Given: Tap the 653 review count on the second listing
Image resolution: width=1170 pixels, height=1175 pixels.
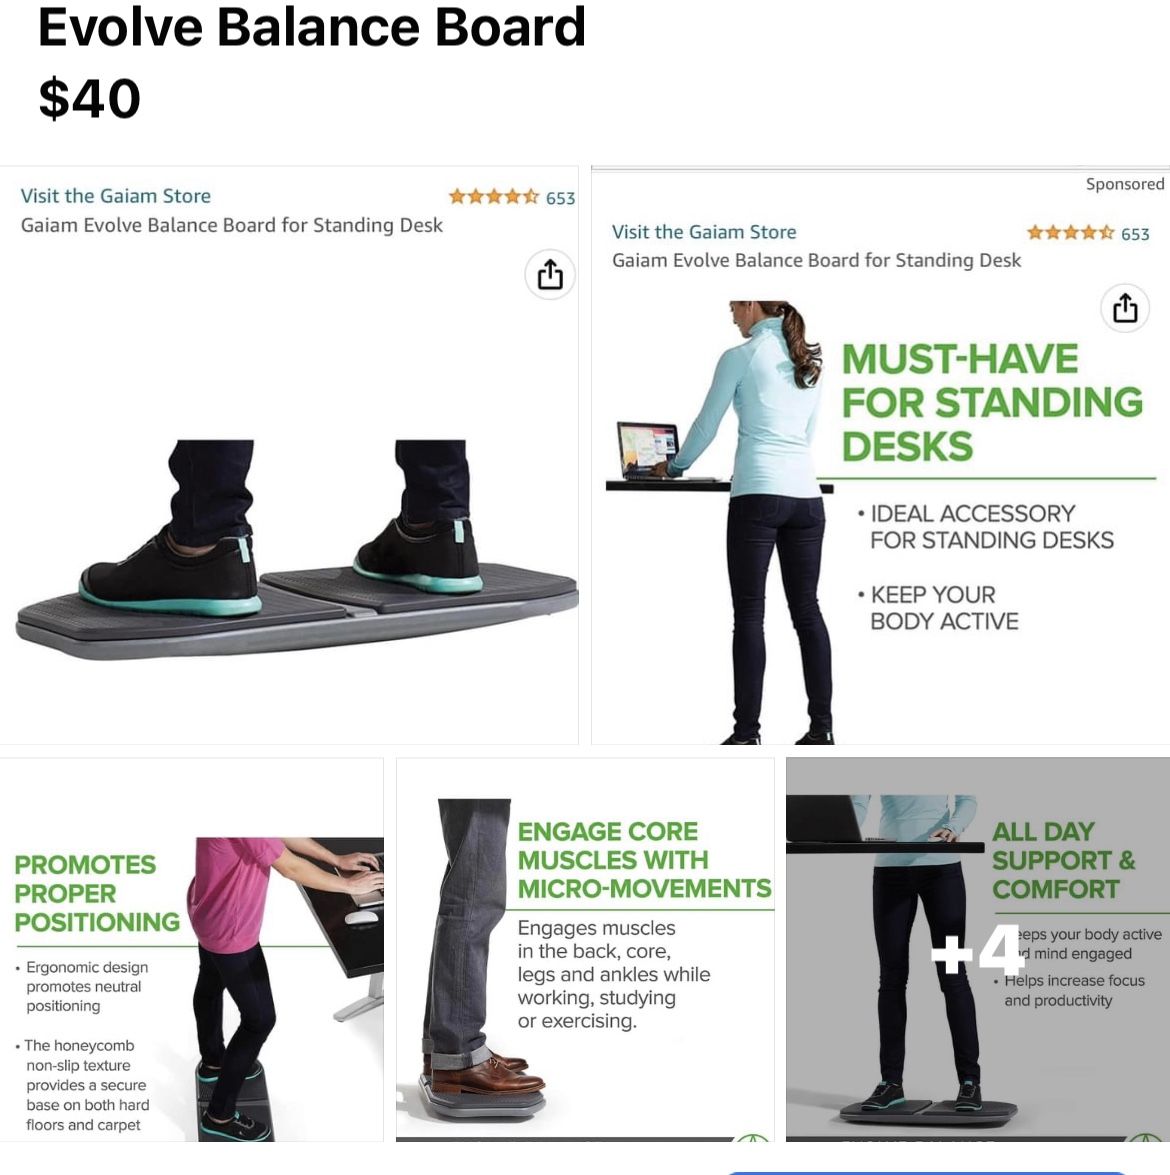Looking at the screenshot, I should click(1135, 234).
